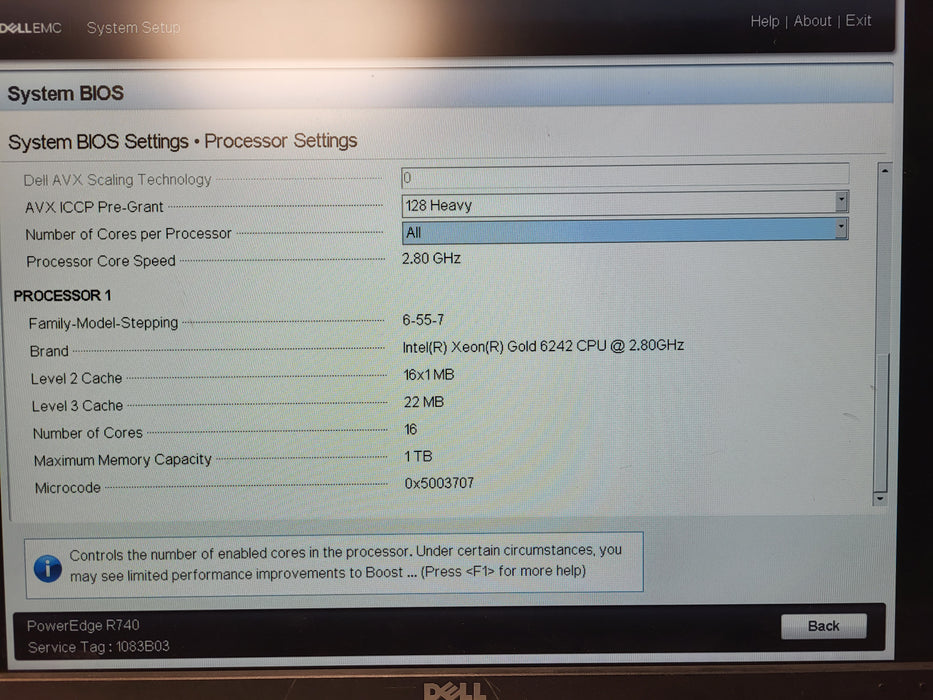Click the Brand label
This screenshot has height=700, width=933.
point(49,351)
